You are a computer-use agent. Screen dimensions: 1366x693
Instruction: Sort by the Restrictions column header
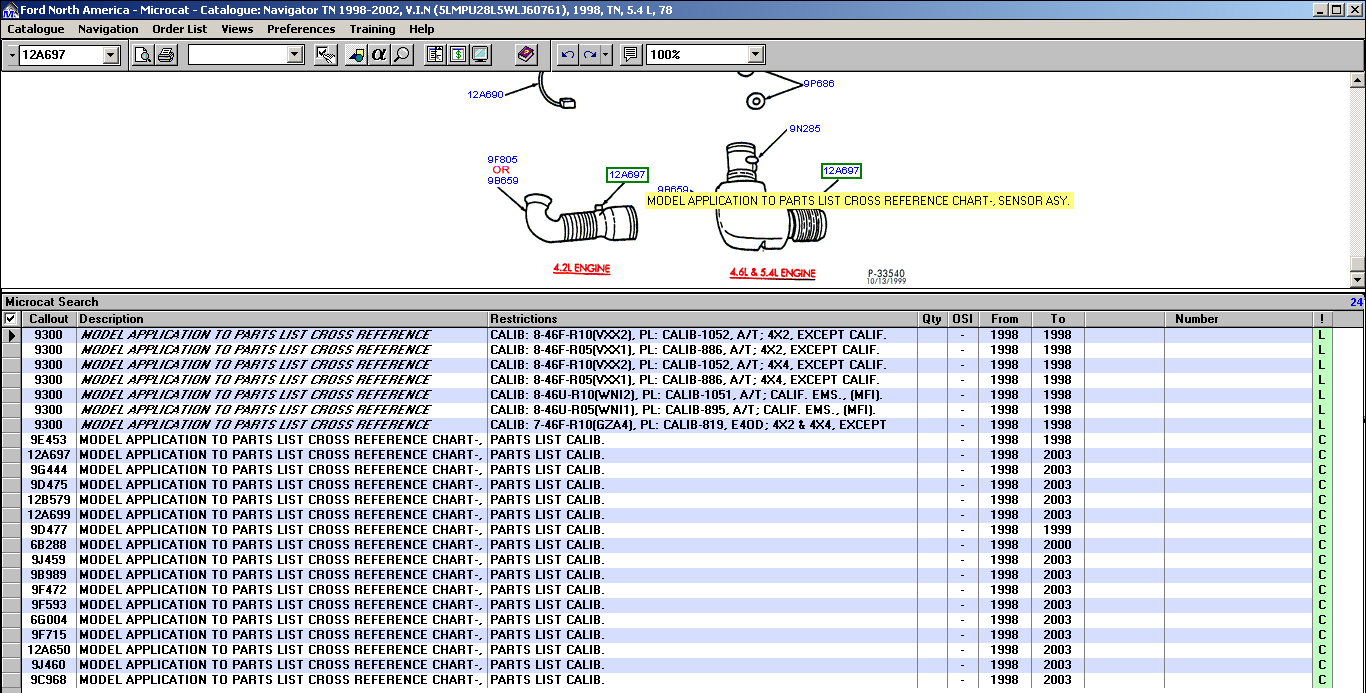point(702,319)
